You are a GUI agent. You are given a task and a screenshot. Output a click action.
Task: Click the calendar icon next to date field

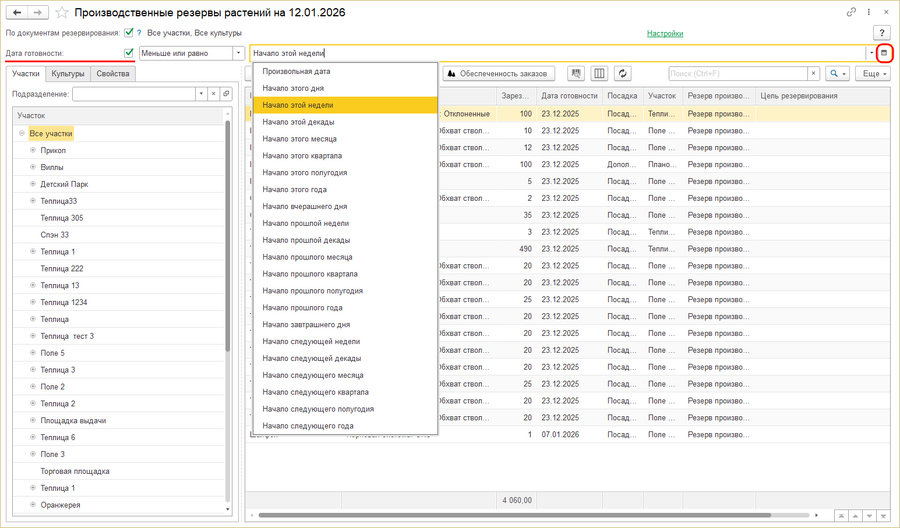[883, 53]
